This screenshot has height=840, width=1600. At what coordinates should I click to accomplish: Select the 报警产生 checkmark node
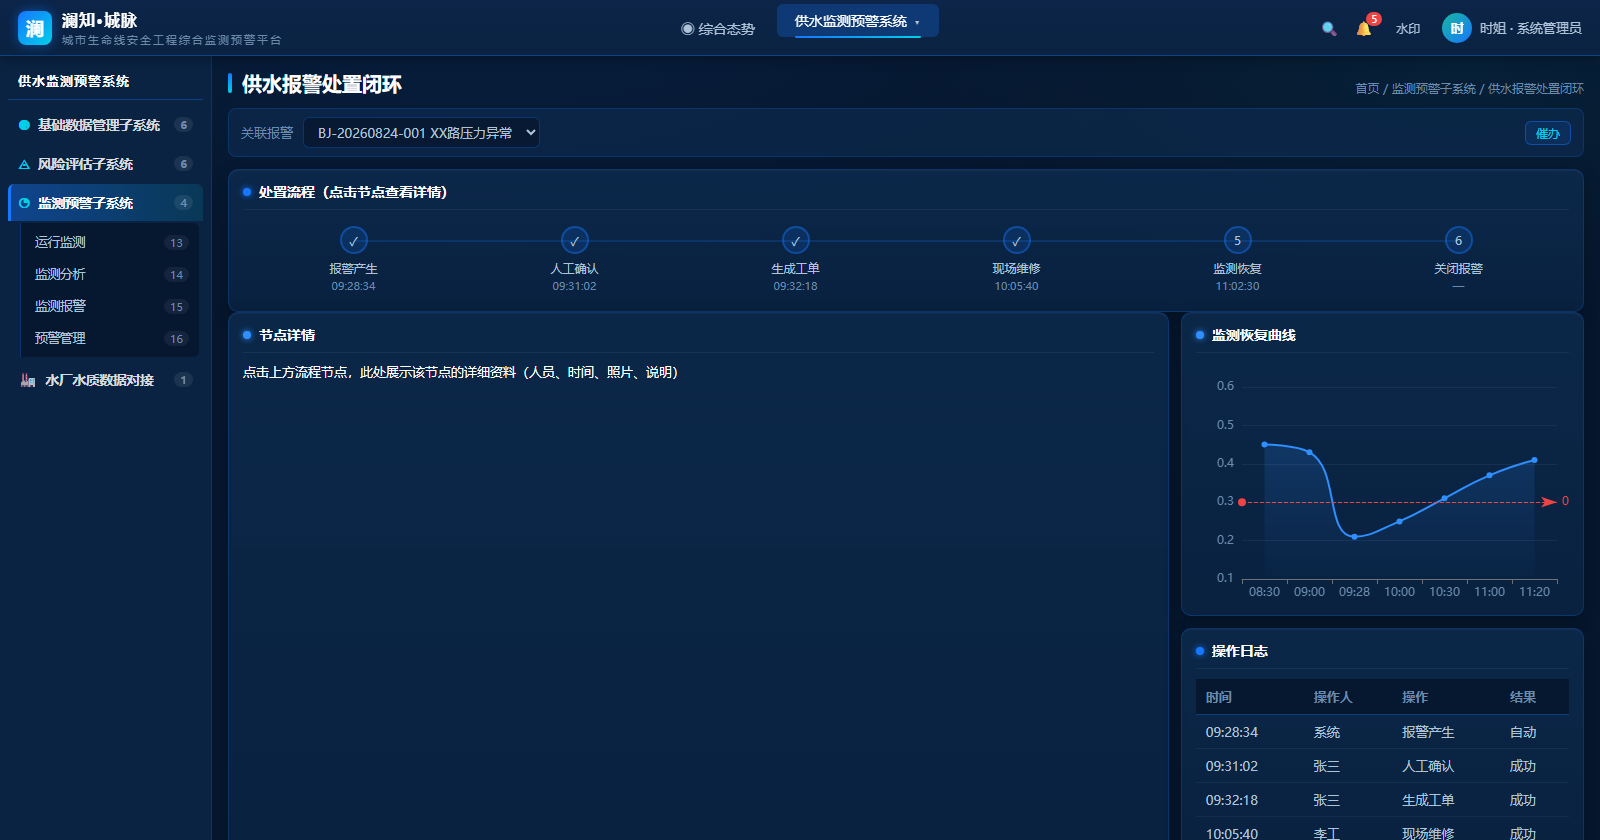(x=354, y=240)
